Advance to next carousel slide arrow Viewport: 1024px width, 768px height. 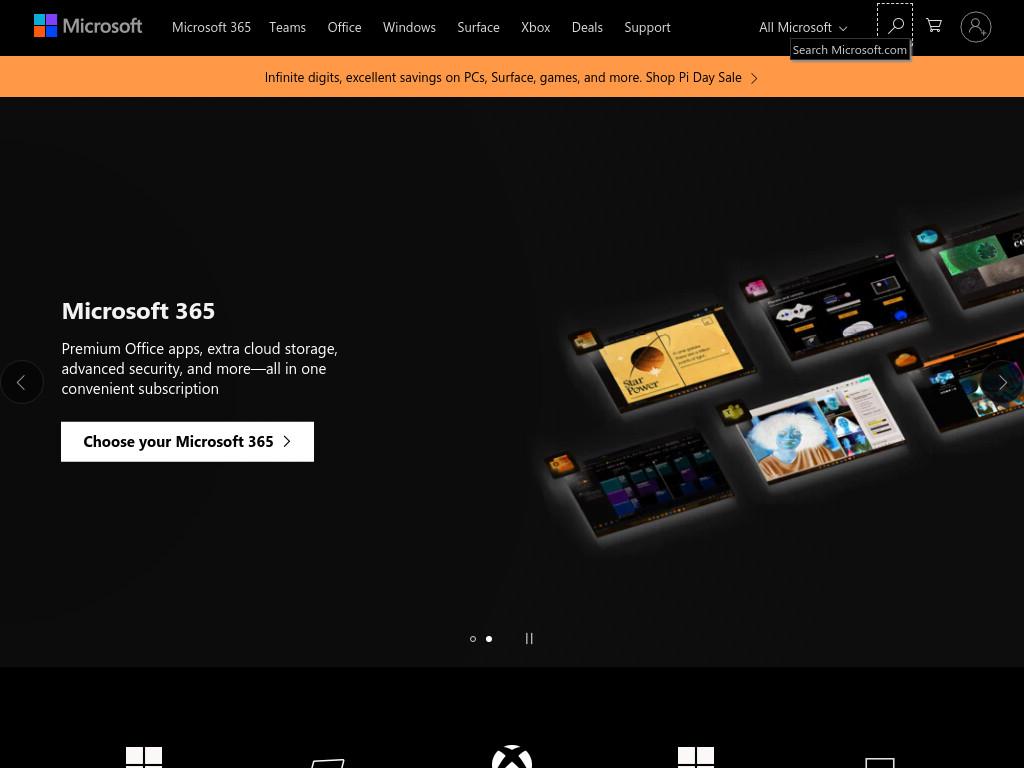pos(1002,382)
